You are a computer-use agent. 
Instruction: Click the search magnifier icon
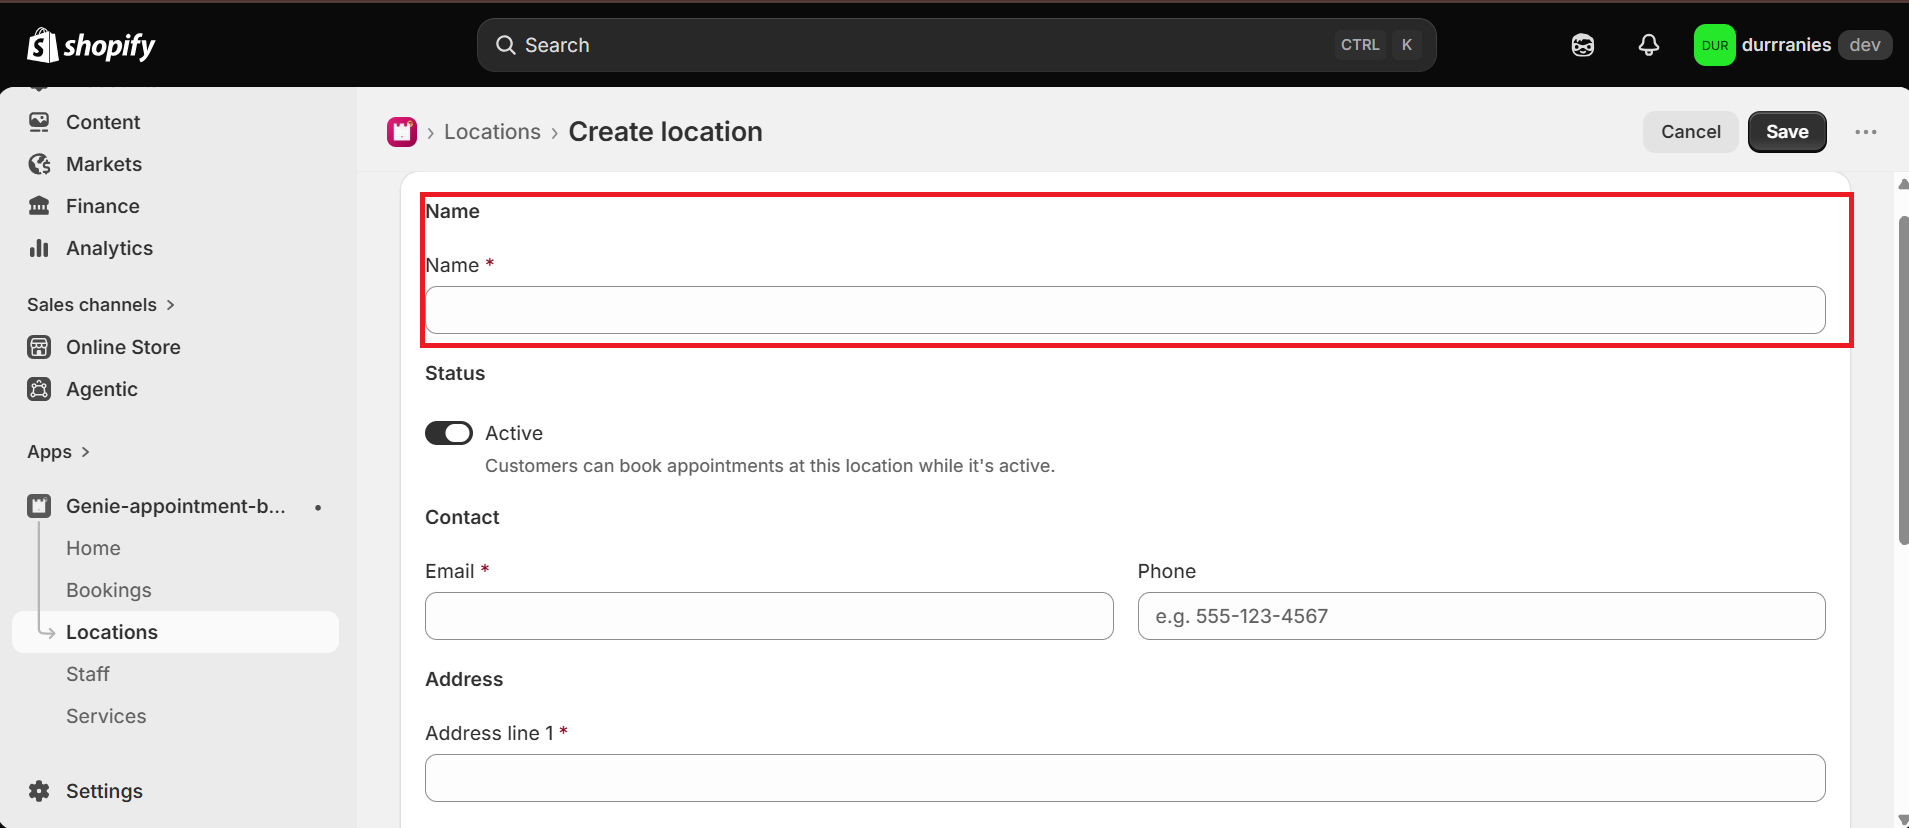point(506,45)
